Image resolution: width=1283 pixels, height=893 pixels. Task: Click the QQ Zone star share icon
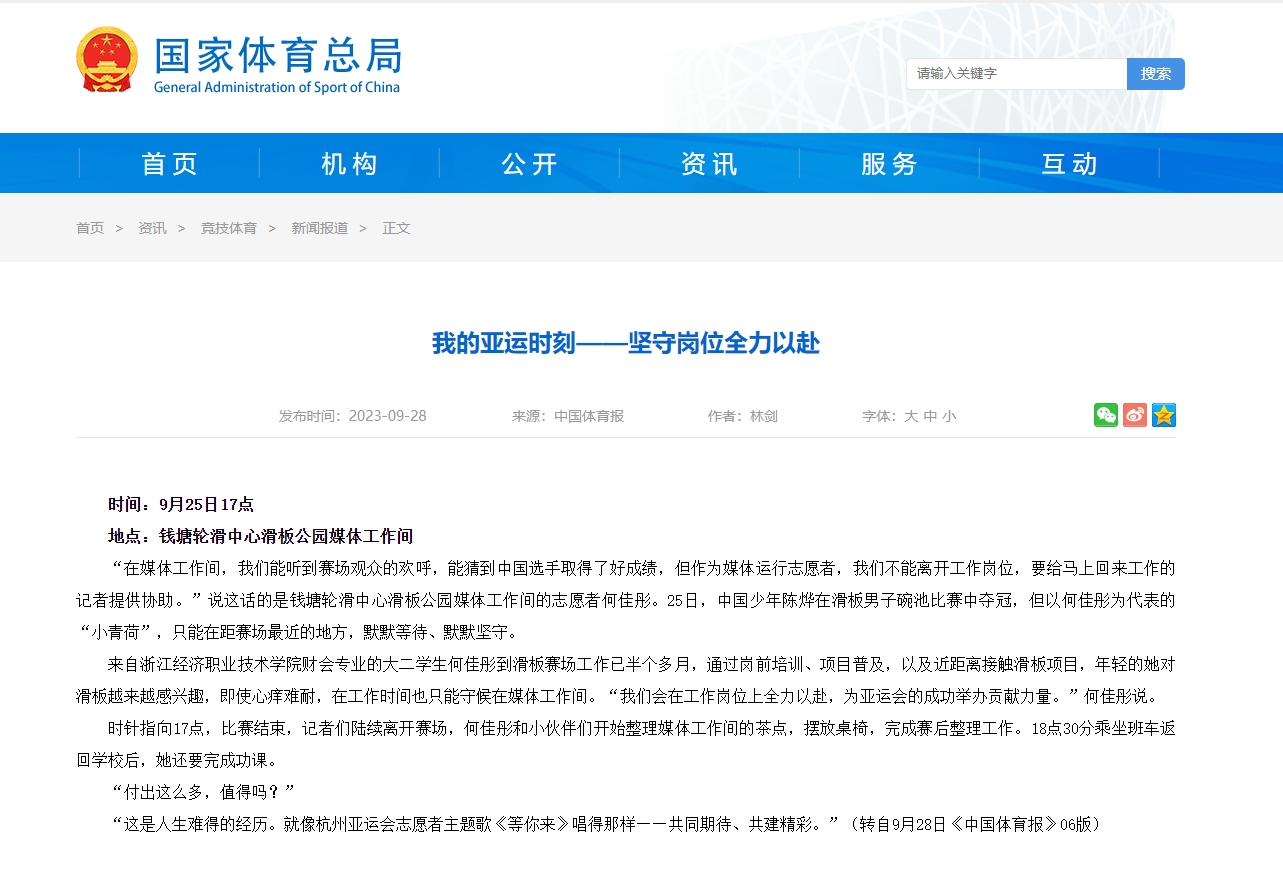[1163, 415]
